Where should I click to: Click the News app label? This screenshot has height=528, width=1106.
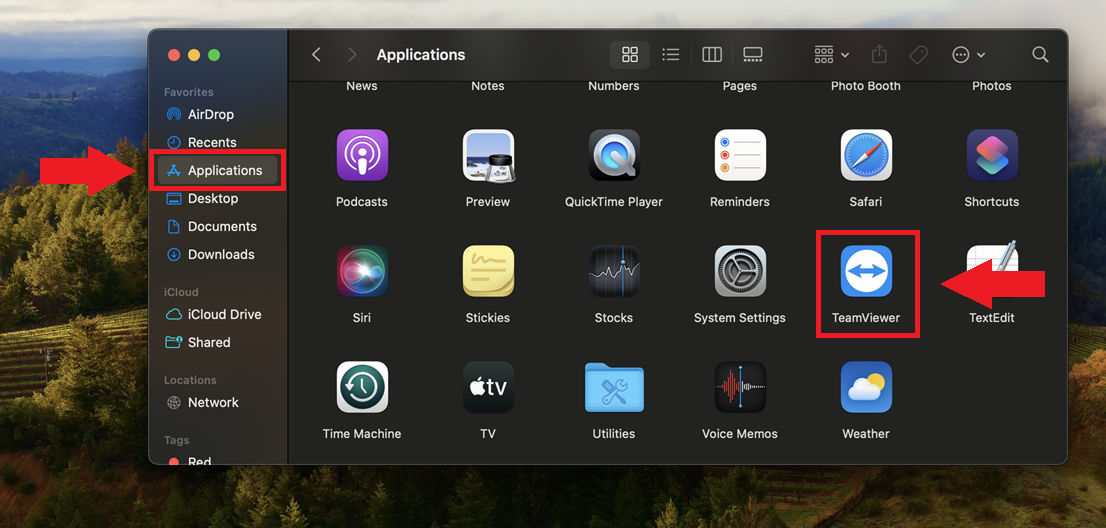click(x=362, y=86)
